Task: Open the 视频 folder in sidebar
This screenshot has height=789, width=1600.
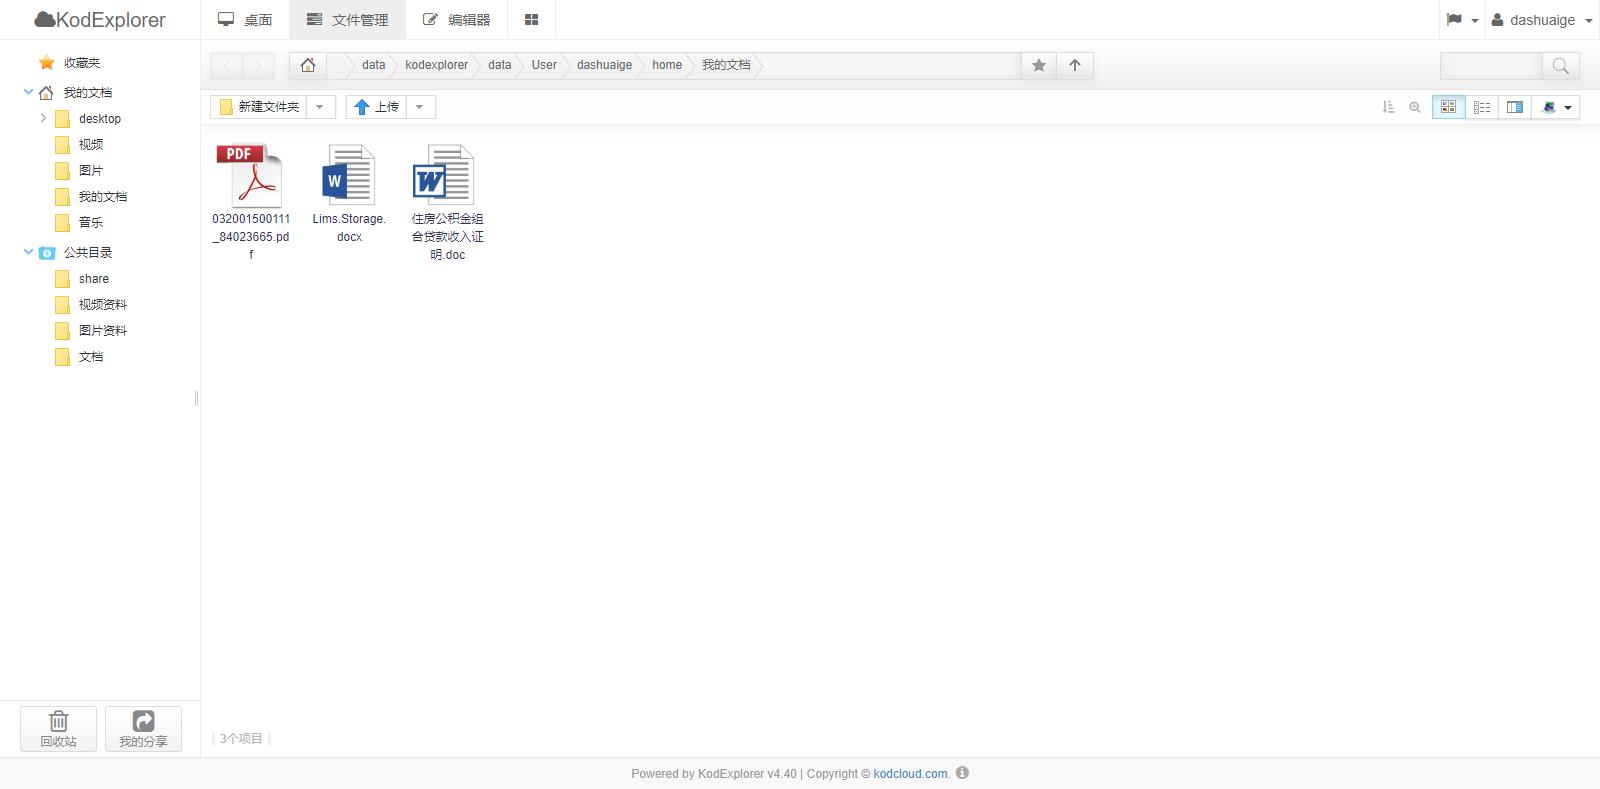Action: (91, 145)
